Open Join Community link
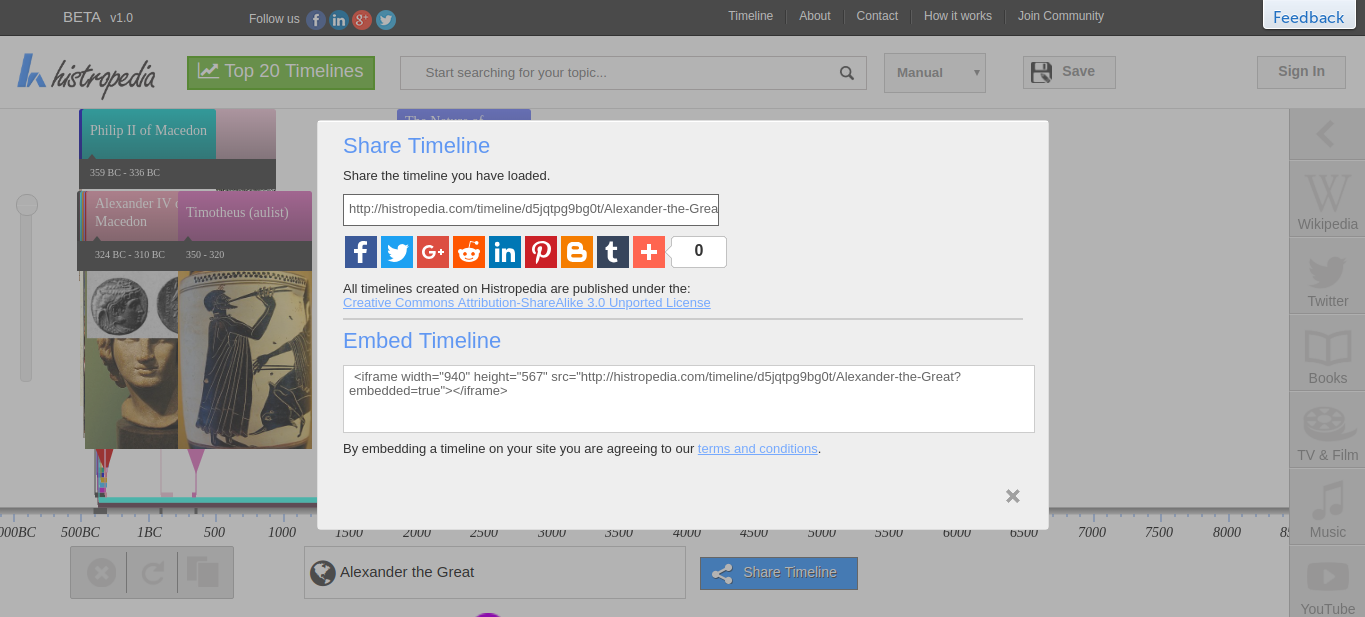The height and width of the screenshot is (617, 1365). (1061, 16)
